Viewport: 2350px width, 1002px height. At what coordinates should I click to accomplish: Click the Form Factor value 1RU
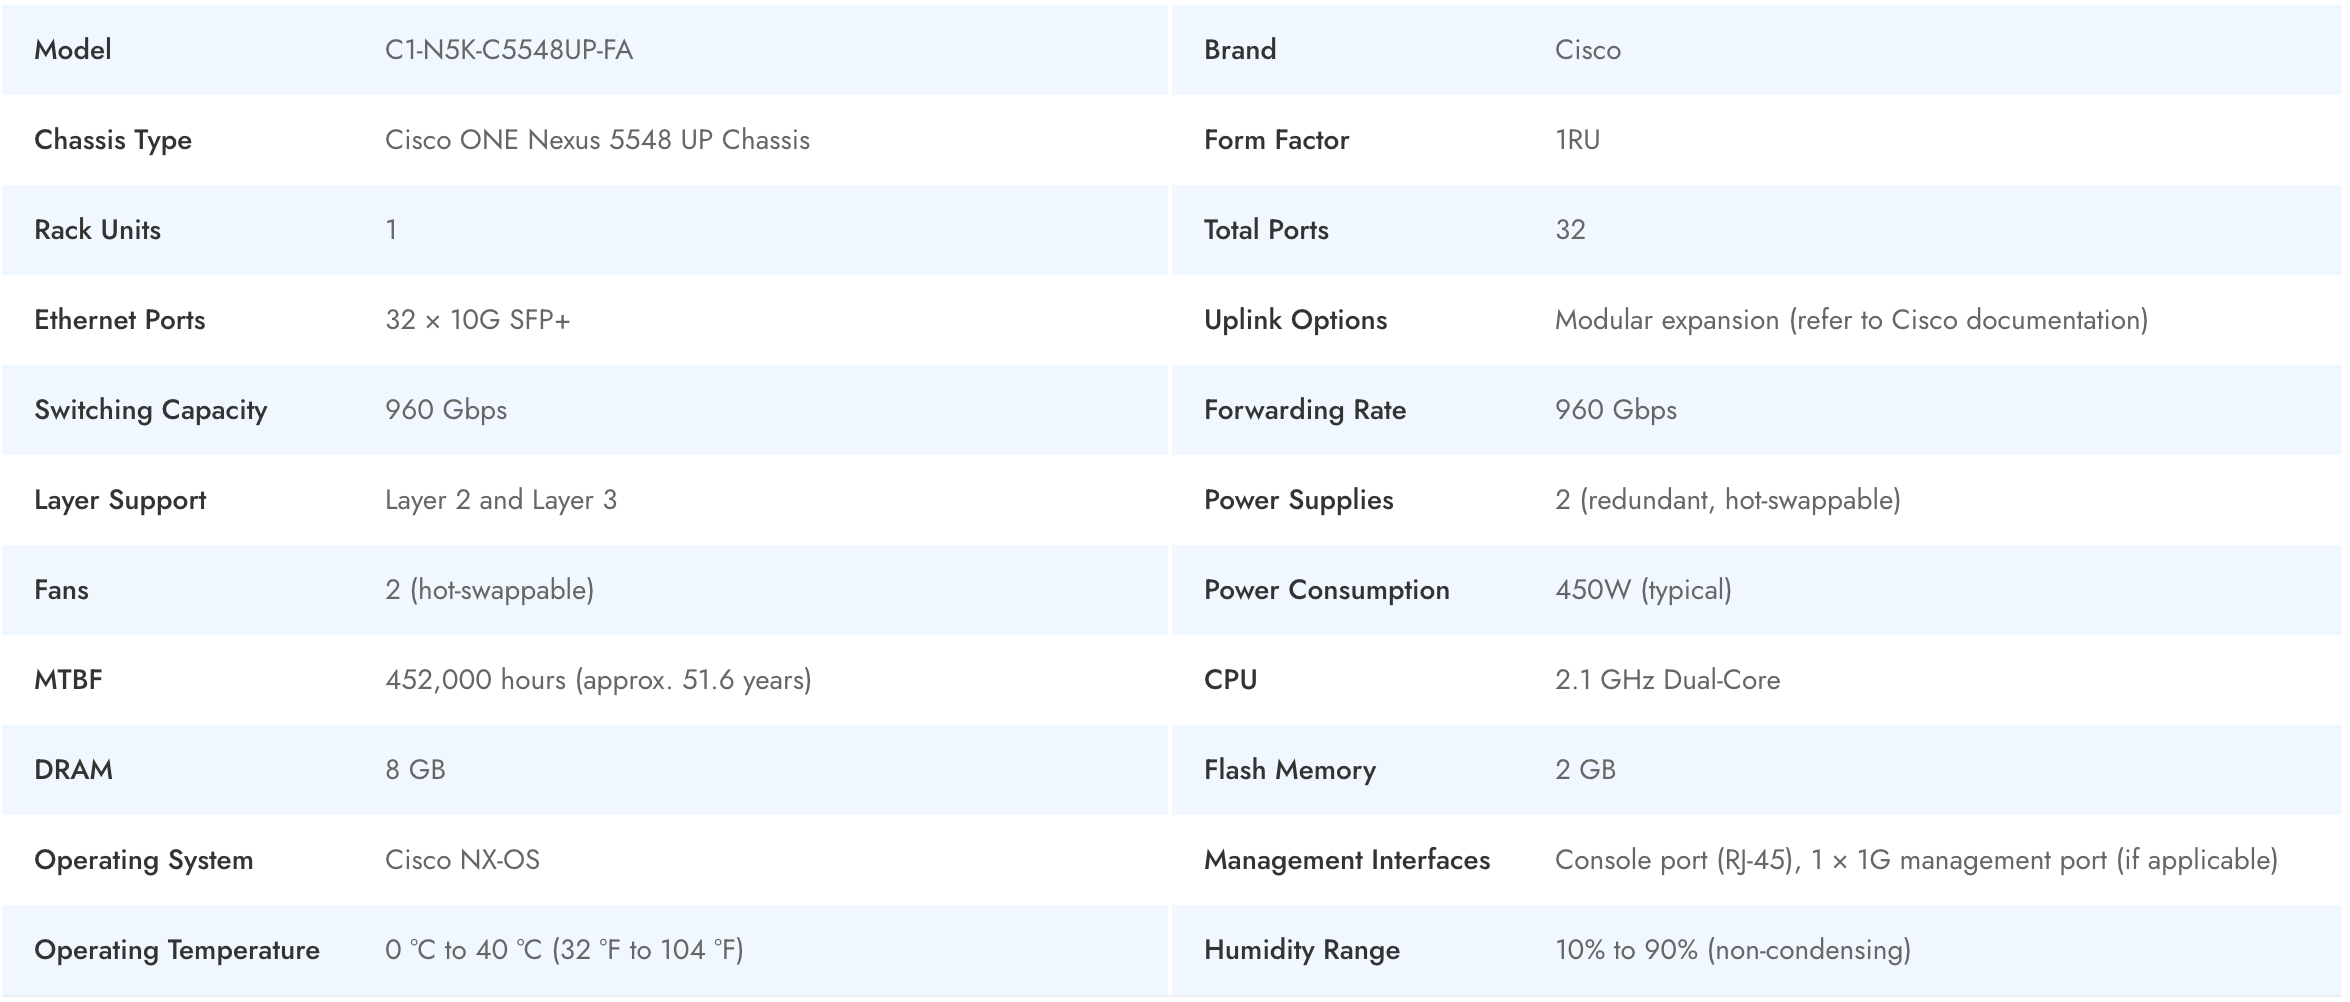tap(1577, 140)
